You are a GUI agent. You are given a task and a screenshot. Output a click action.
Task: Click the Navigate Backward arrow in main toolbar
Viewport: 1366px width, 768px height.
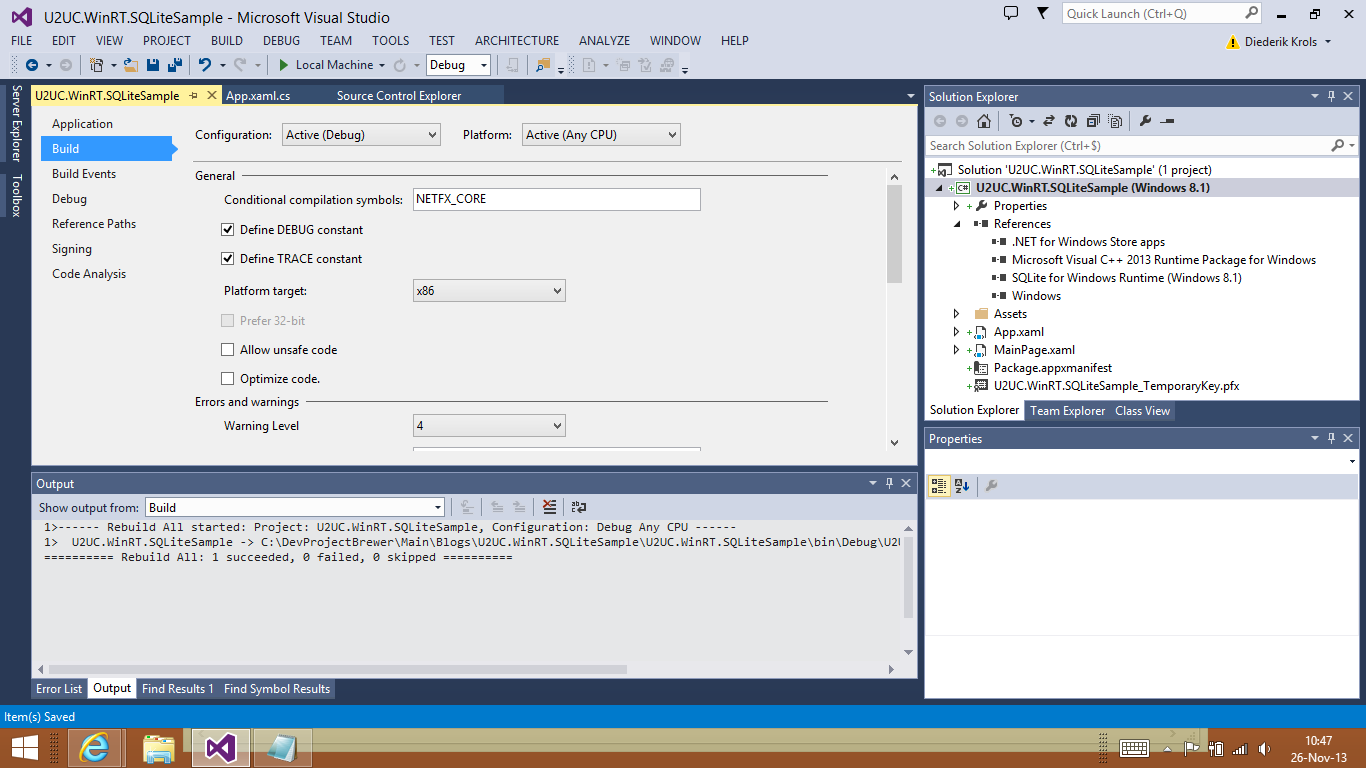point(32,65)
